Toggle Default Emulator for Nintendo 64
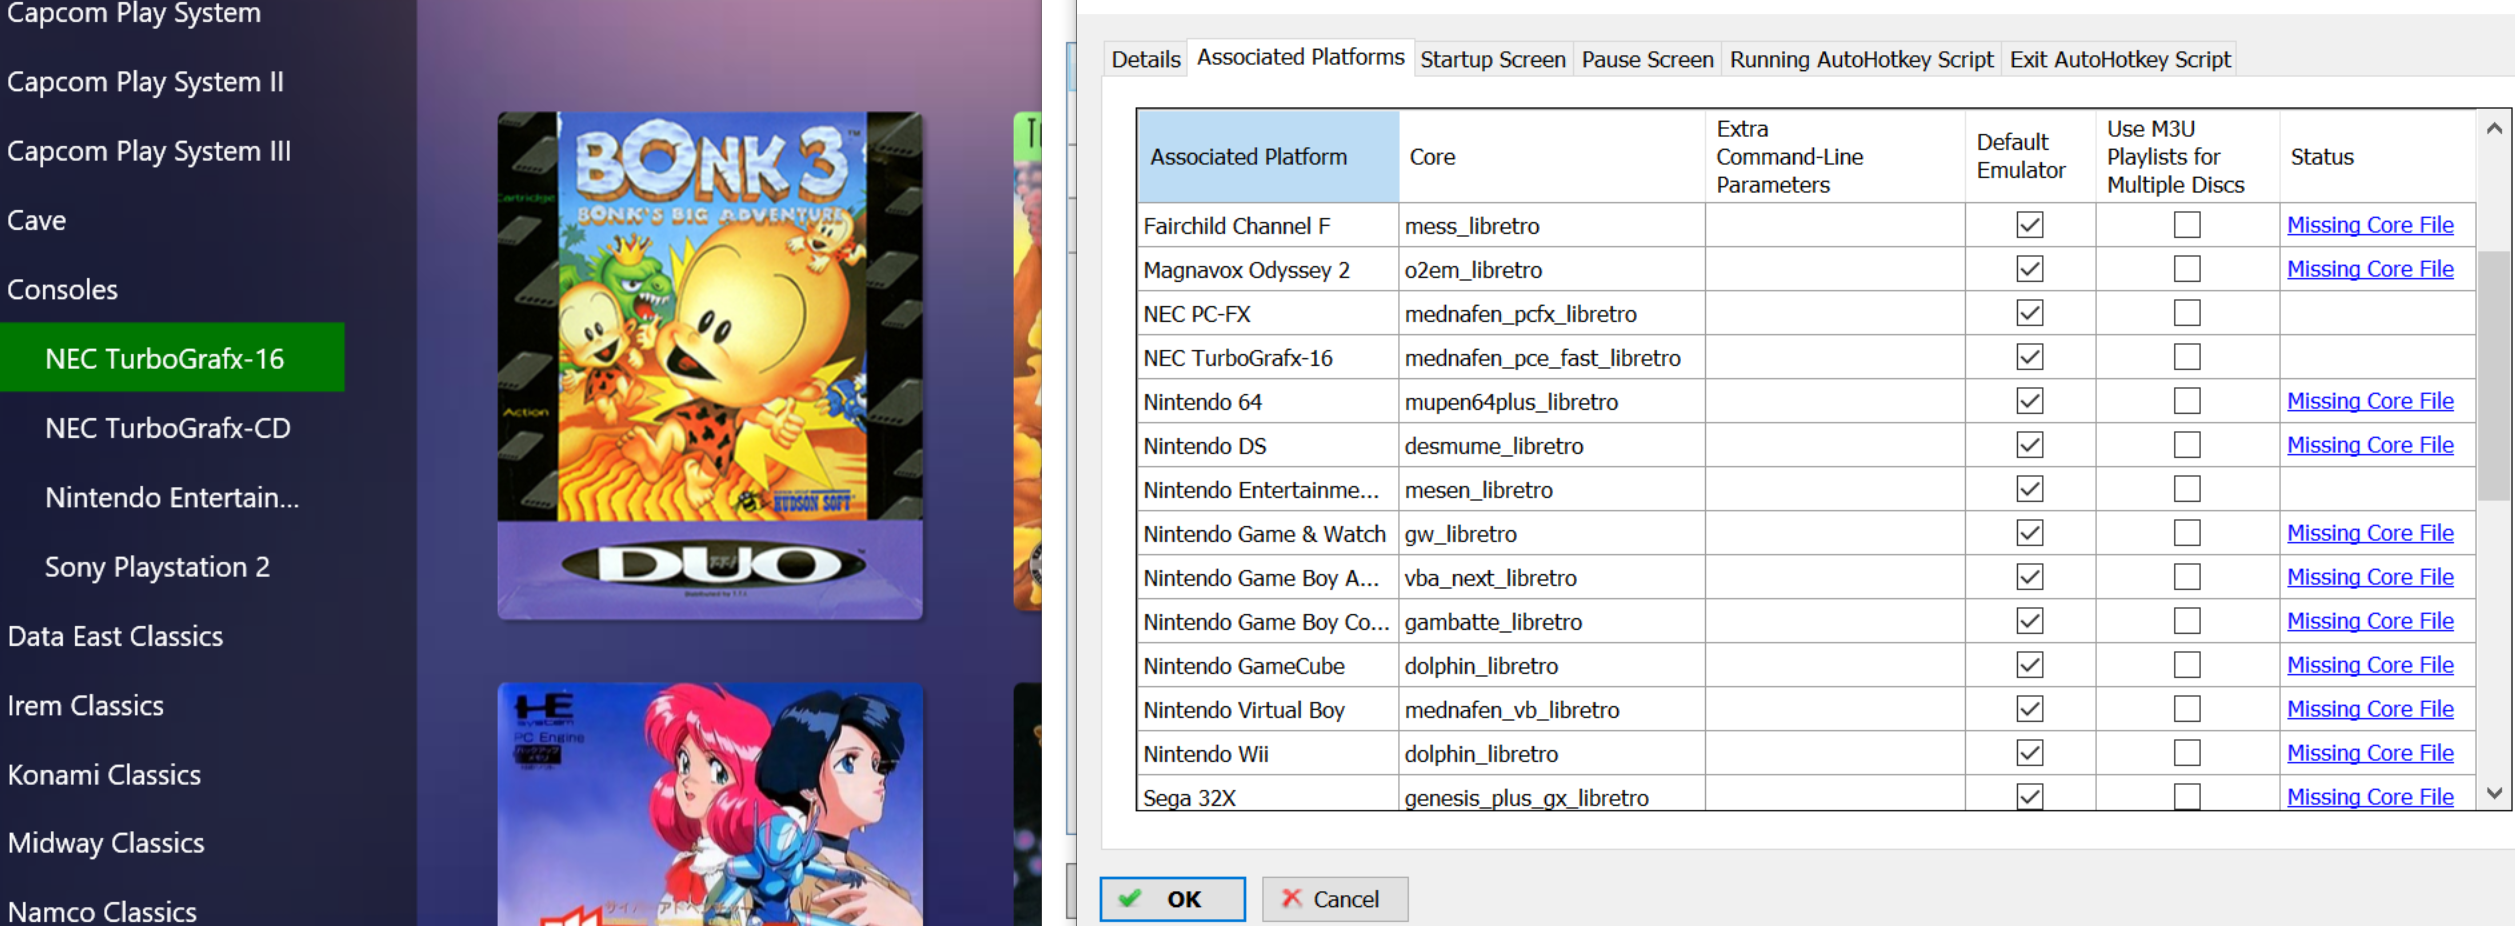 [2029, 401]
